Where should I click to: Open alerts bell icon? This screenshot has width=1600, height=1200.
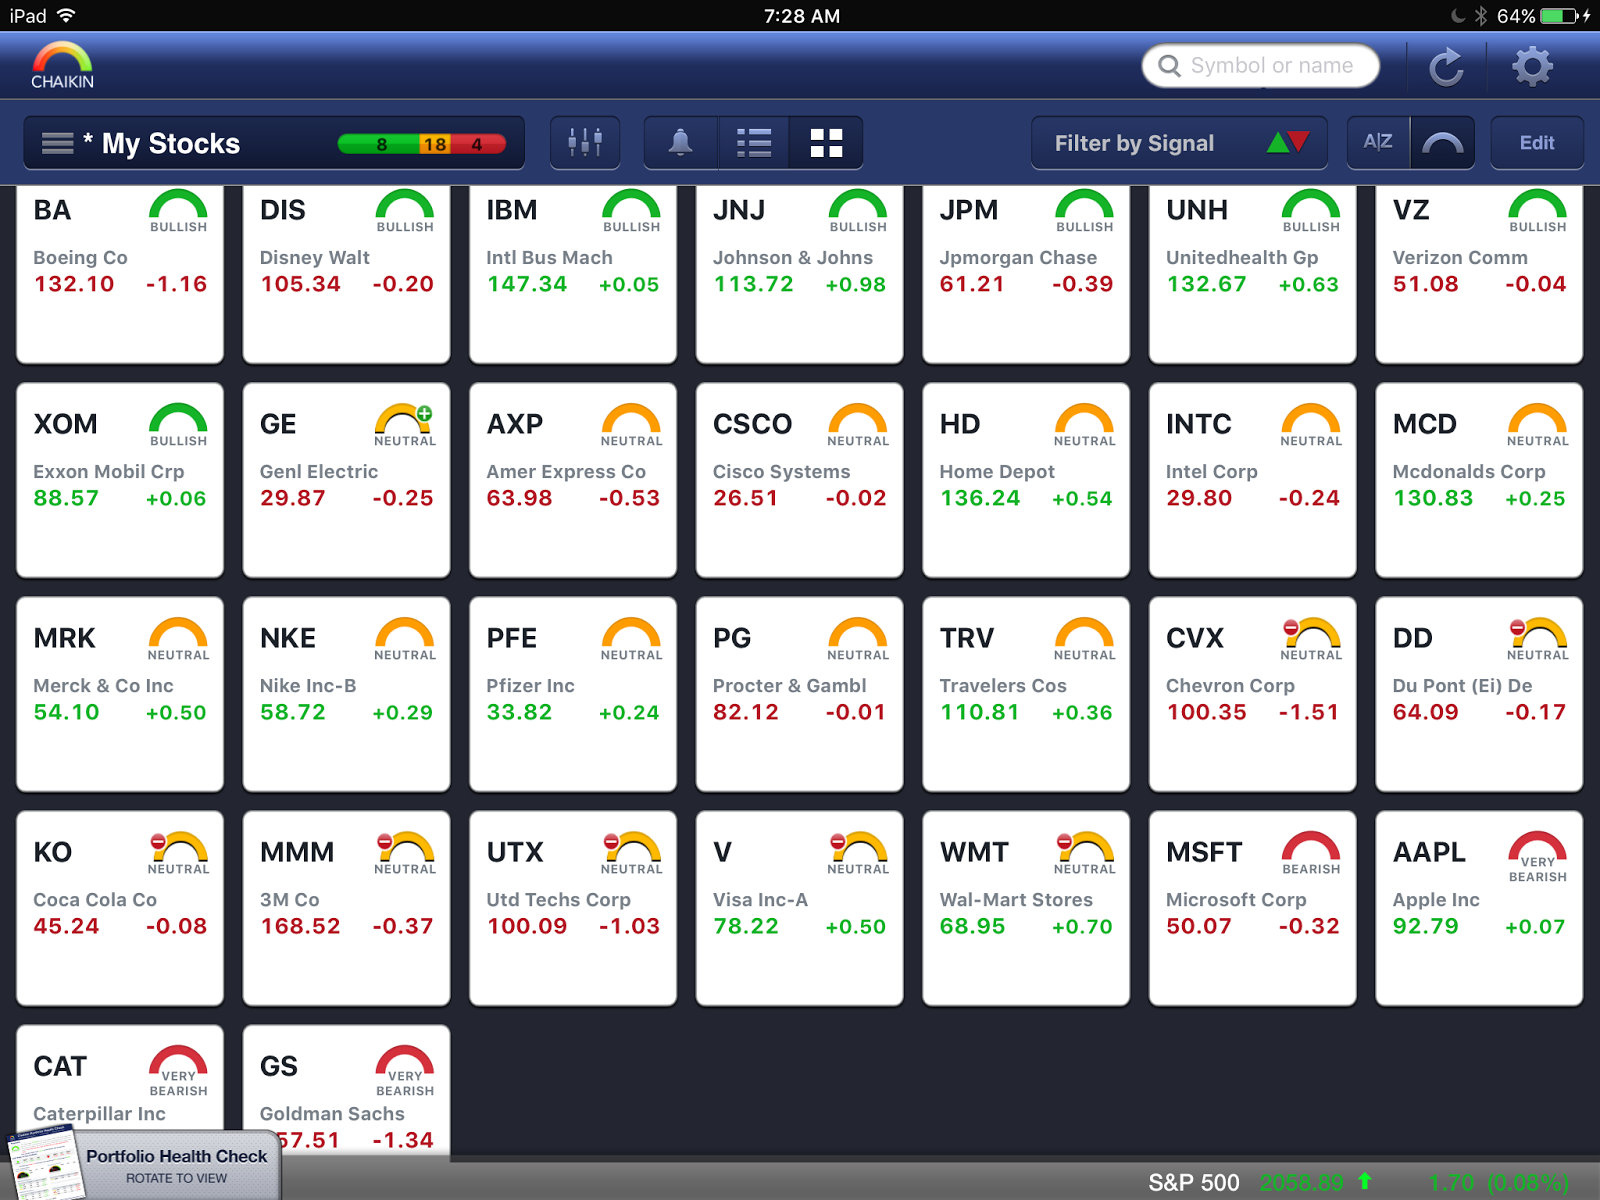click(681, 143)
